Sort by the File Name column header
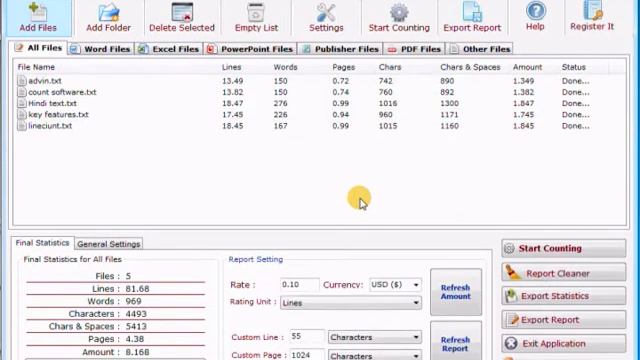The width and height of the screenshot is (640, 360). 36,67
